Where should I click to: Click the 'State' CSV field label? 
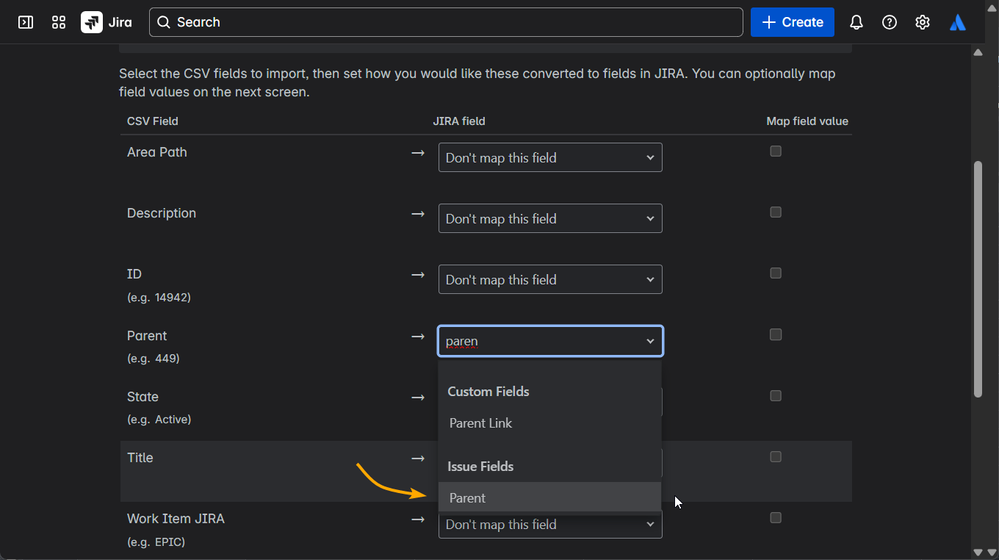tap(143, 397)
